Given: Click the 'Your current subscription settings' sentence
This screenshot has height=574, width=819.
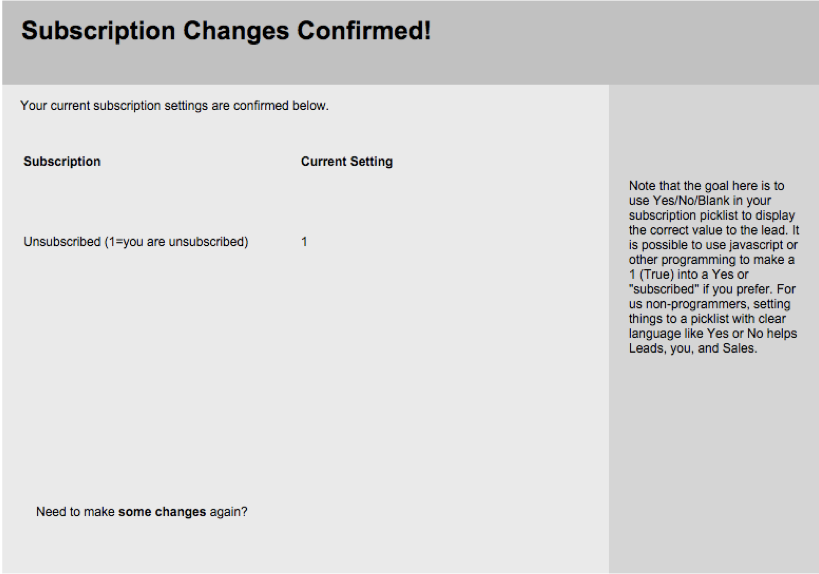Looking at the screenshot, I should click(x=174, y=106).
